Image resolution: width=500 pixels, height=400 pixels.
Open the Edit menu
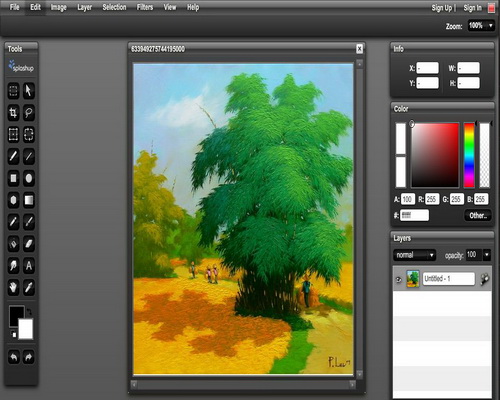pyautogui.click(x=35, y=7)
